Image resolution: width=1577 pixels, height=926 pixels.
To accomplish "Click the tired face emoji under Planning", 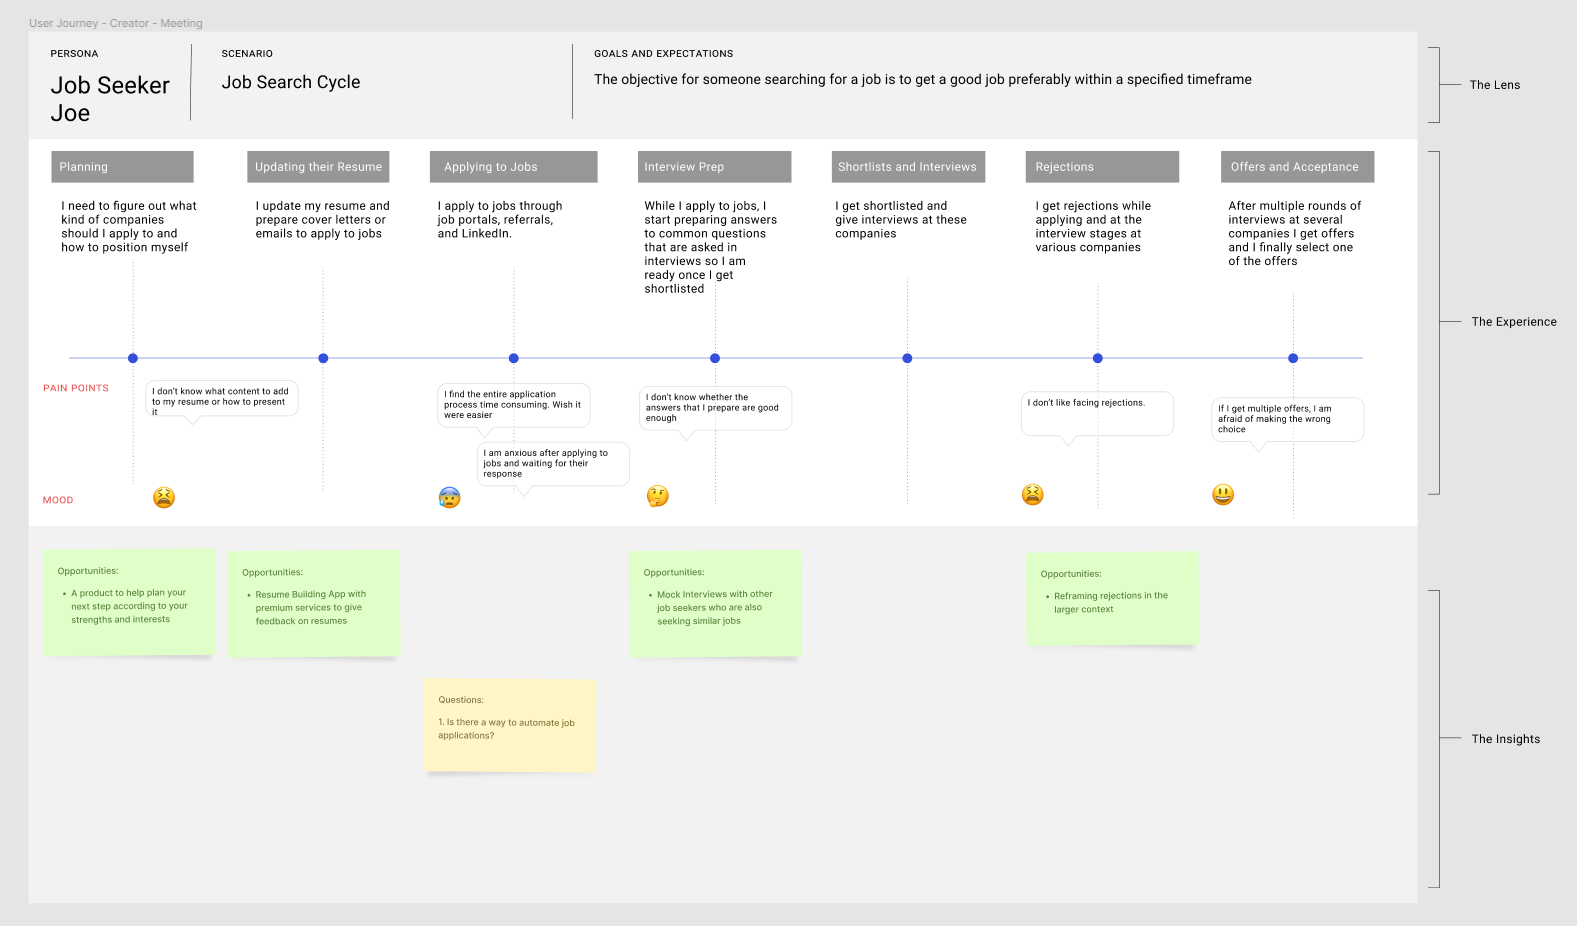I will [164, 497].
